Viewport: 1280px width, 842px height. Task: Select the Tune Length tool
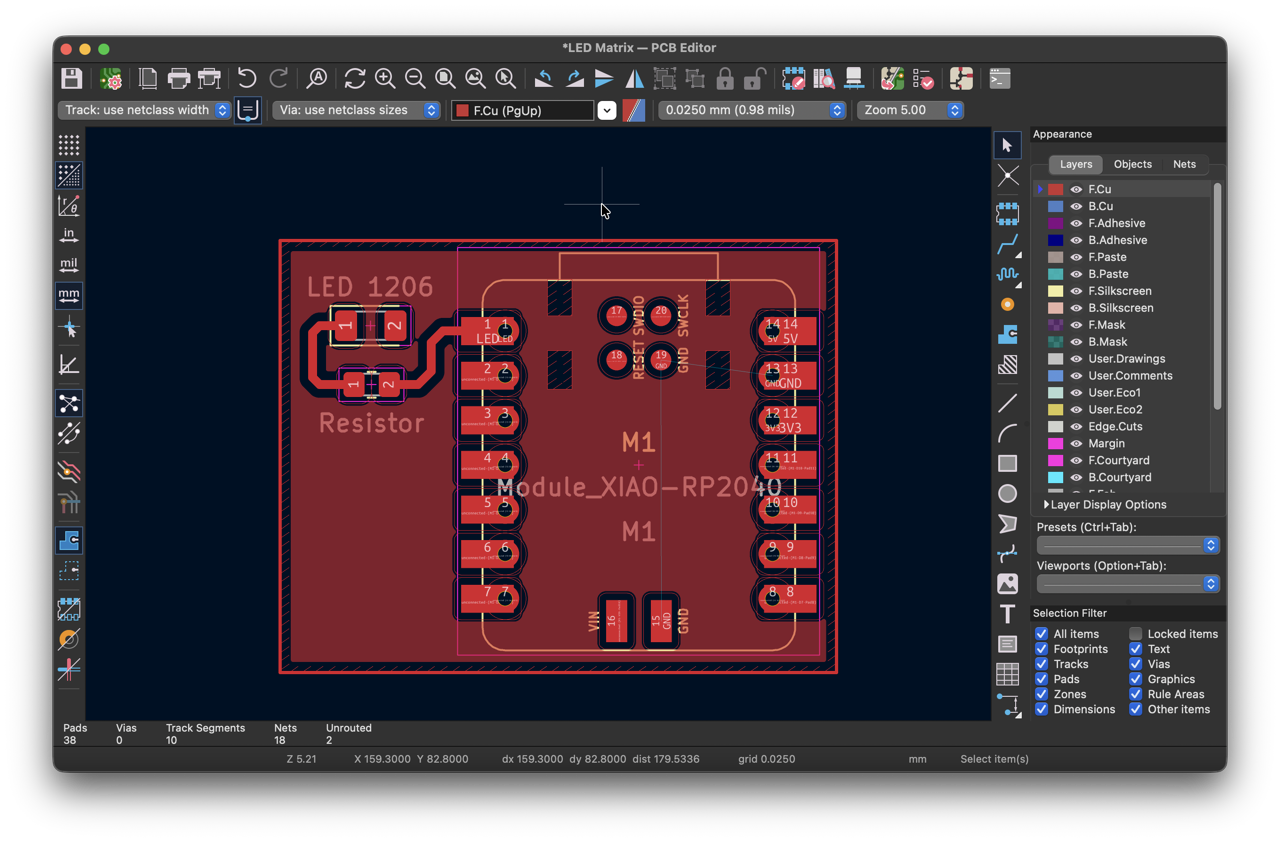[1007, 273]
